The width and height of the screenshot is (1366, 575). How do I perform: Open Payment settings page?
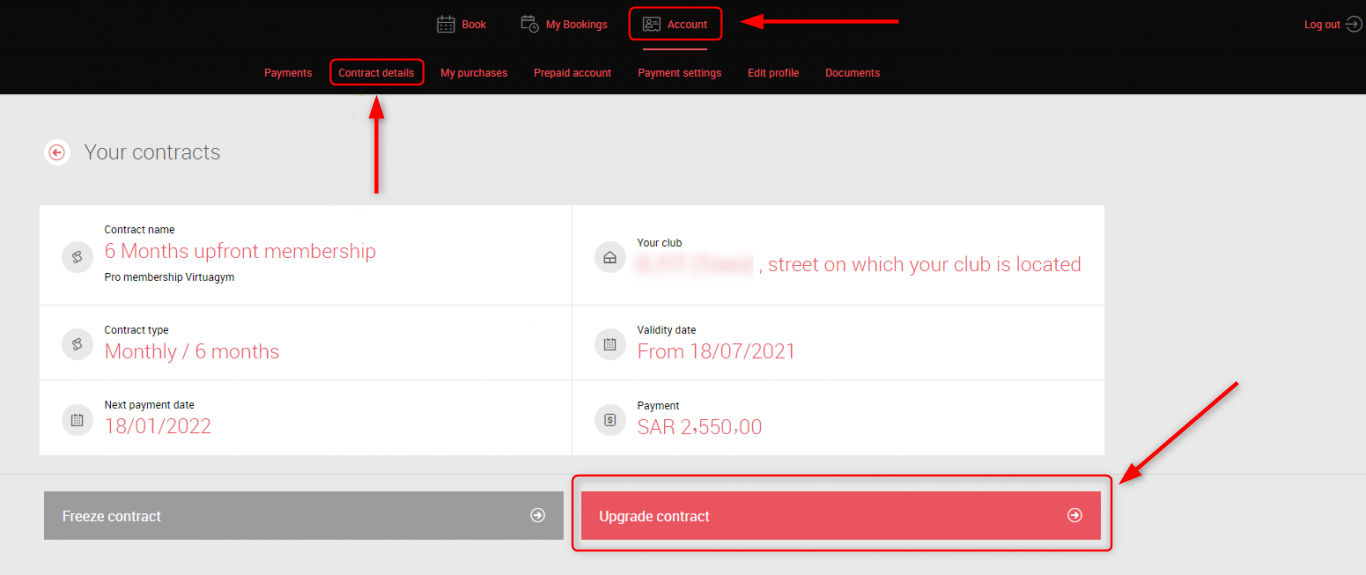[x=679, y=73]
